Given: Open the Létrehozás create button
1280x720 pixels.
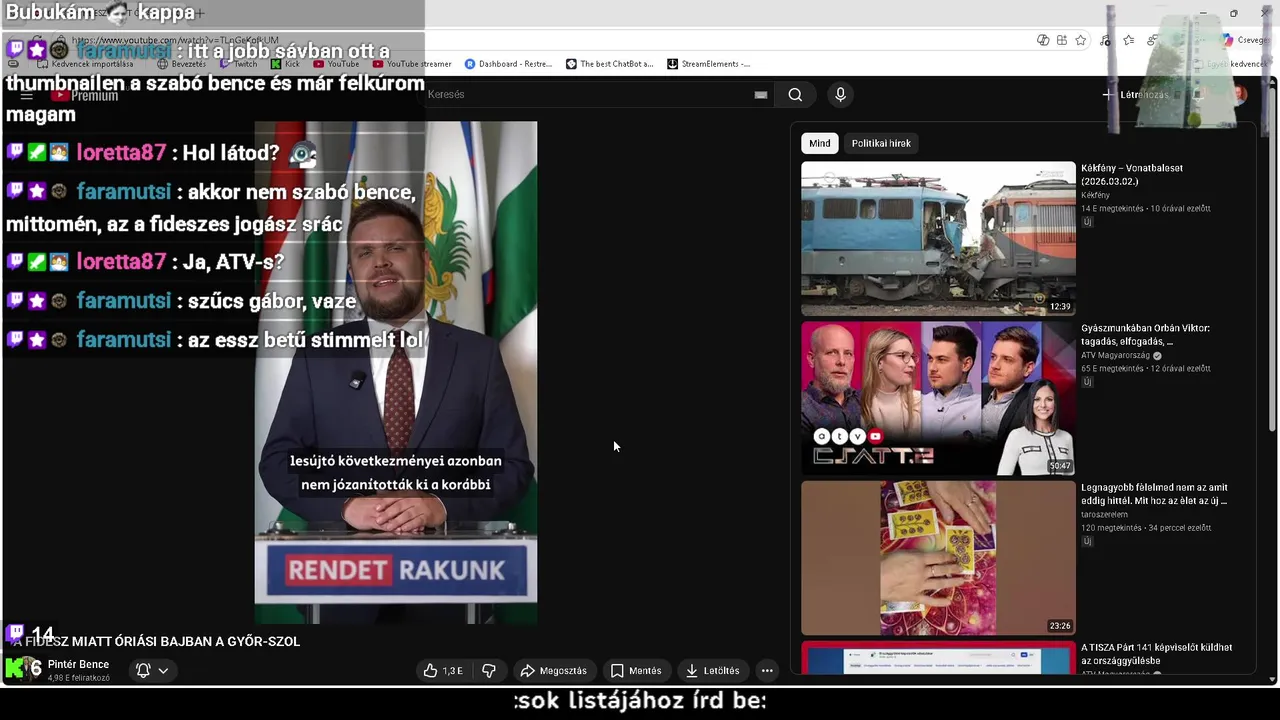Looking at the screenshot, I should pos(1135,94).
